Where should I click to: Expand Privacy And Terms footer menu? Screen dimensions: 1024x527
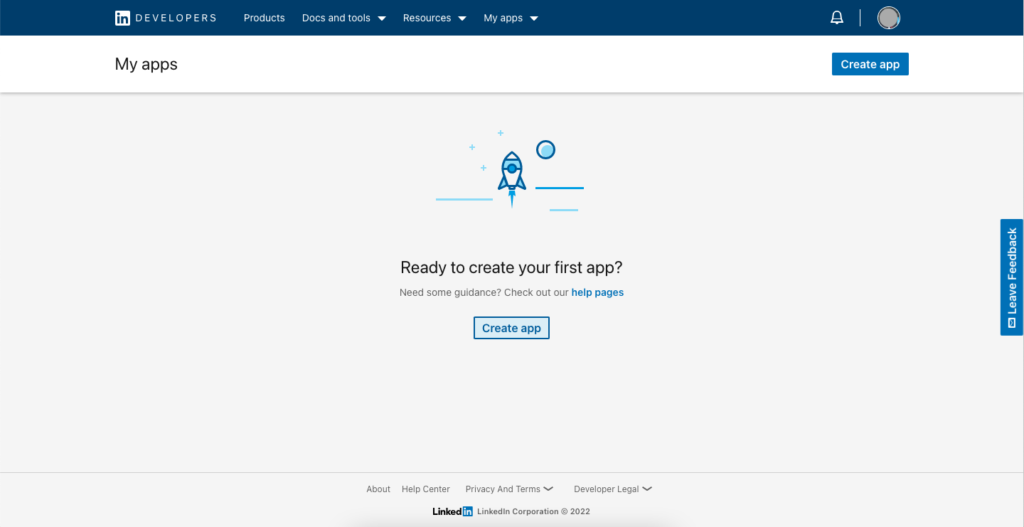tap(509, 489)
